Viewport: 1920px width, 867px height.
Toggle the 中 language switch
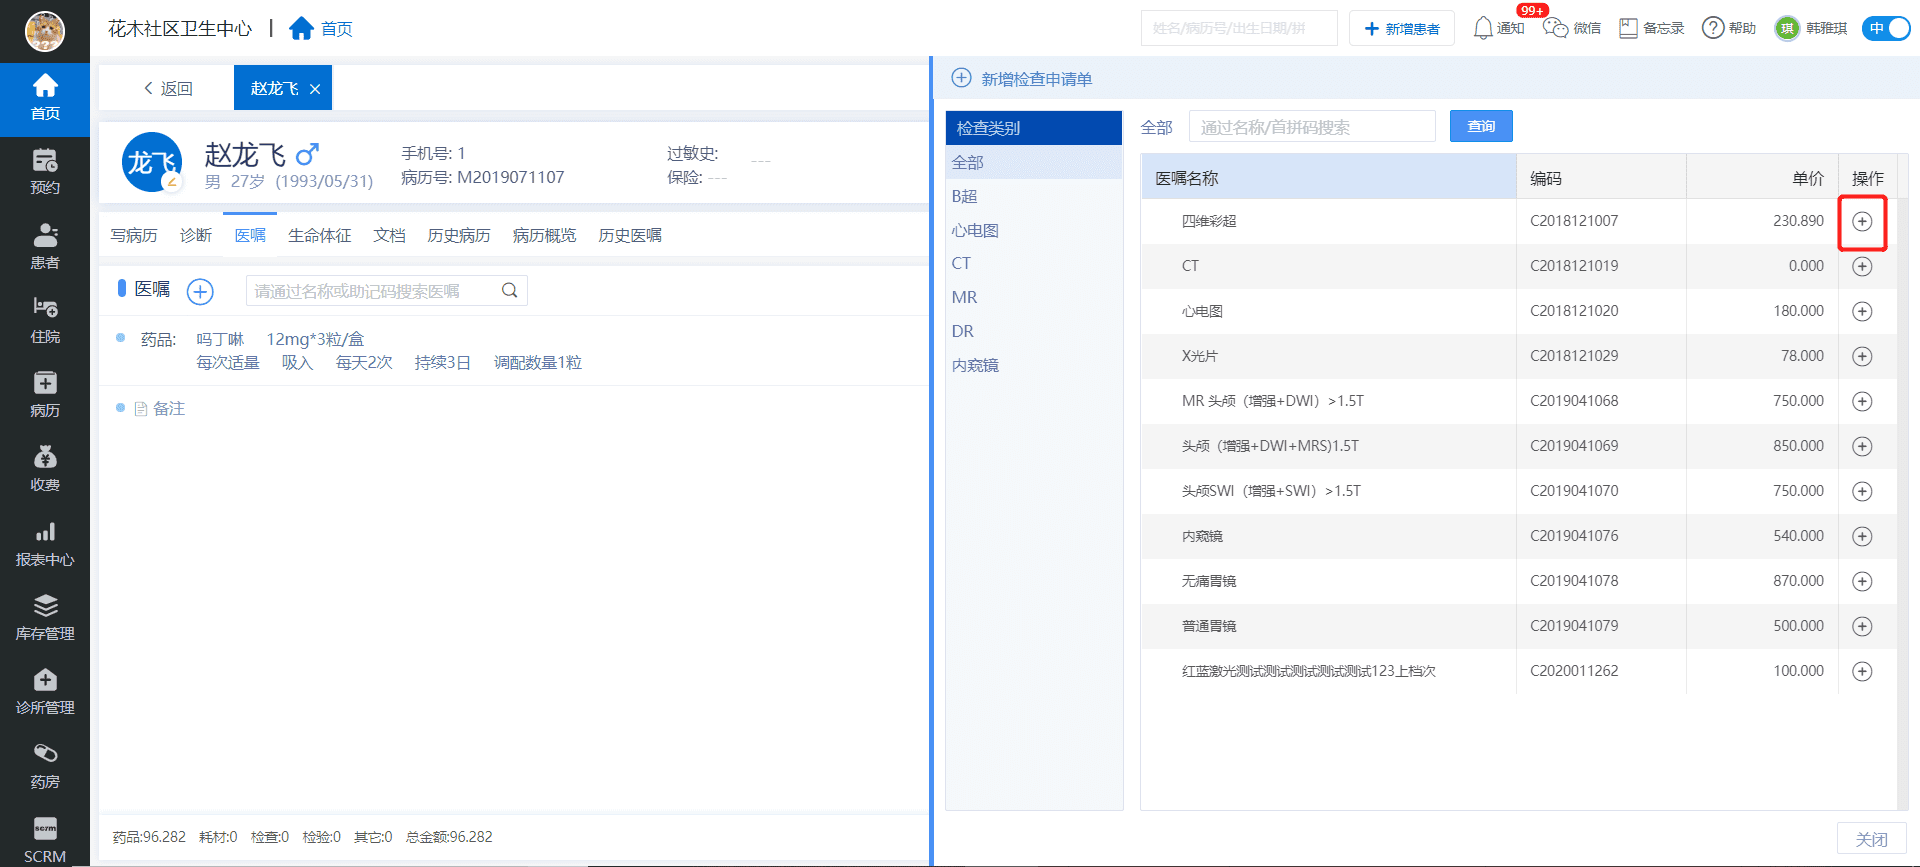click(1885, 28)
